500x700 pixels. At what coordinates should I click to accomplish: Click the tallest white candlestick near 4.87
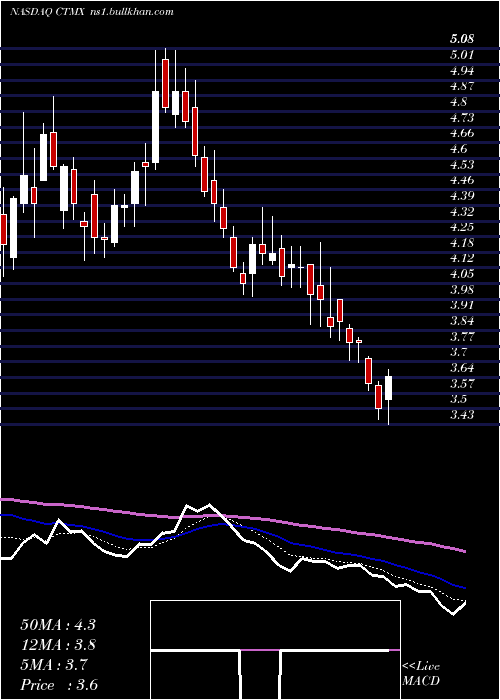click(x=155, y=127)
